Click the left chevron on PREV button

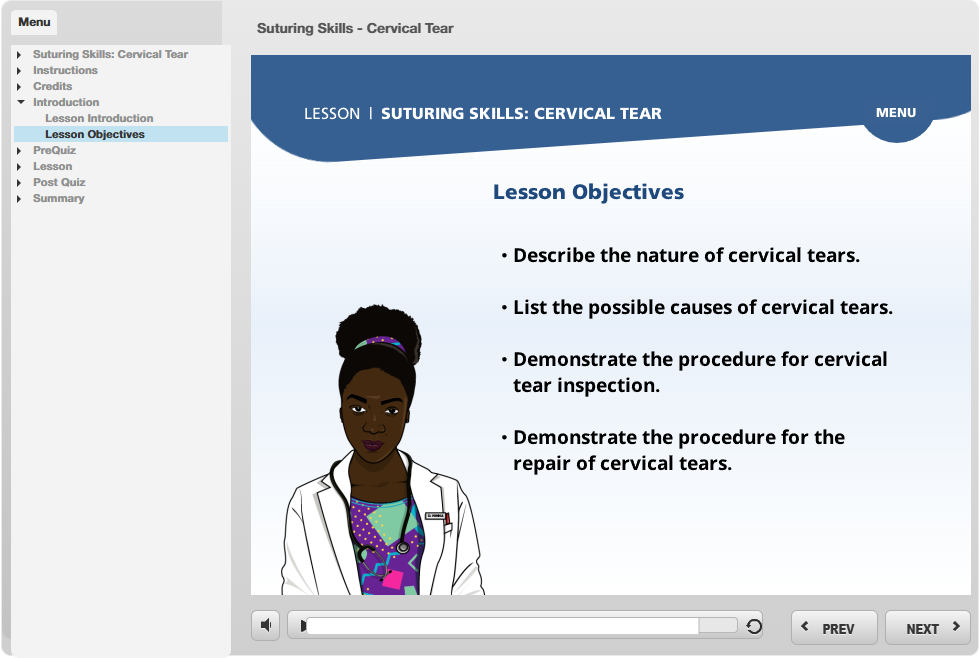806,627
